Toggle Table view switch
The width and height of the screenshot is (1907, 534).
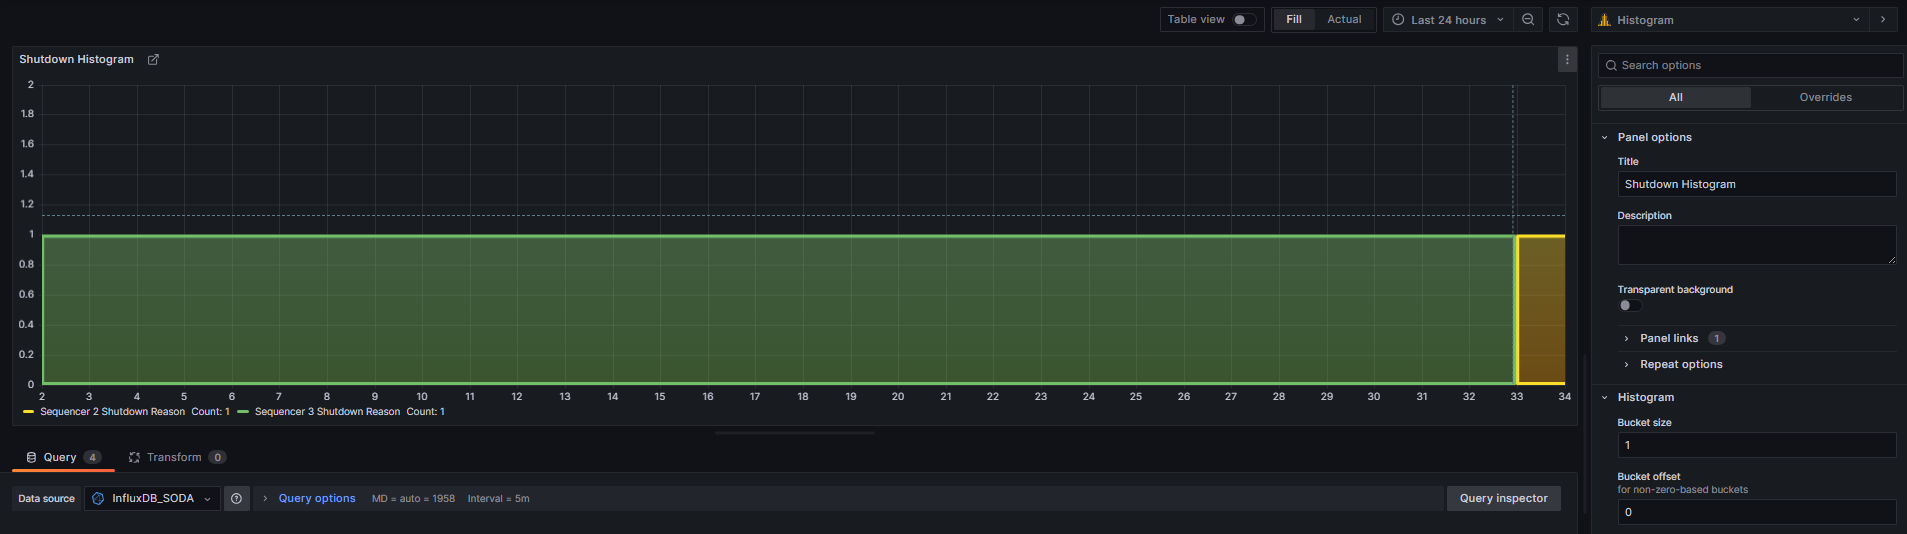click(x=1244, y=20)
